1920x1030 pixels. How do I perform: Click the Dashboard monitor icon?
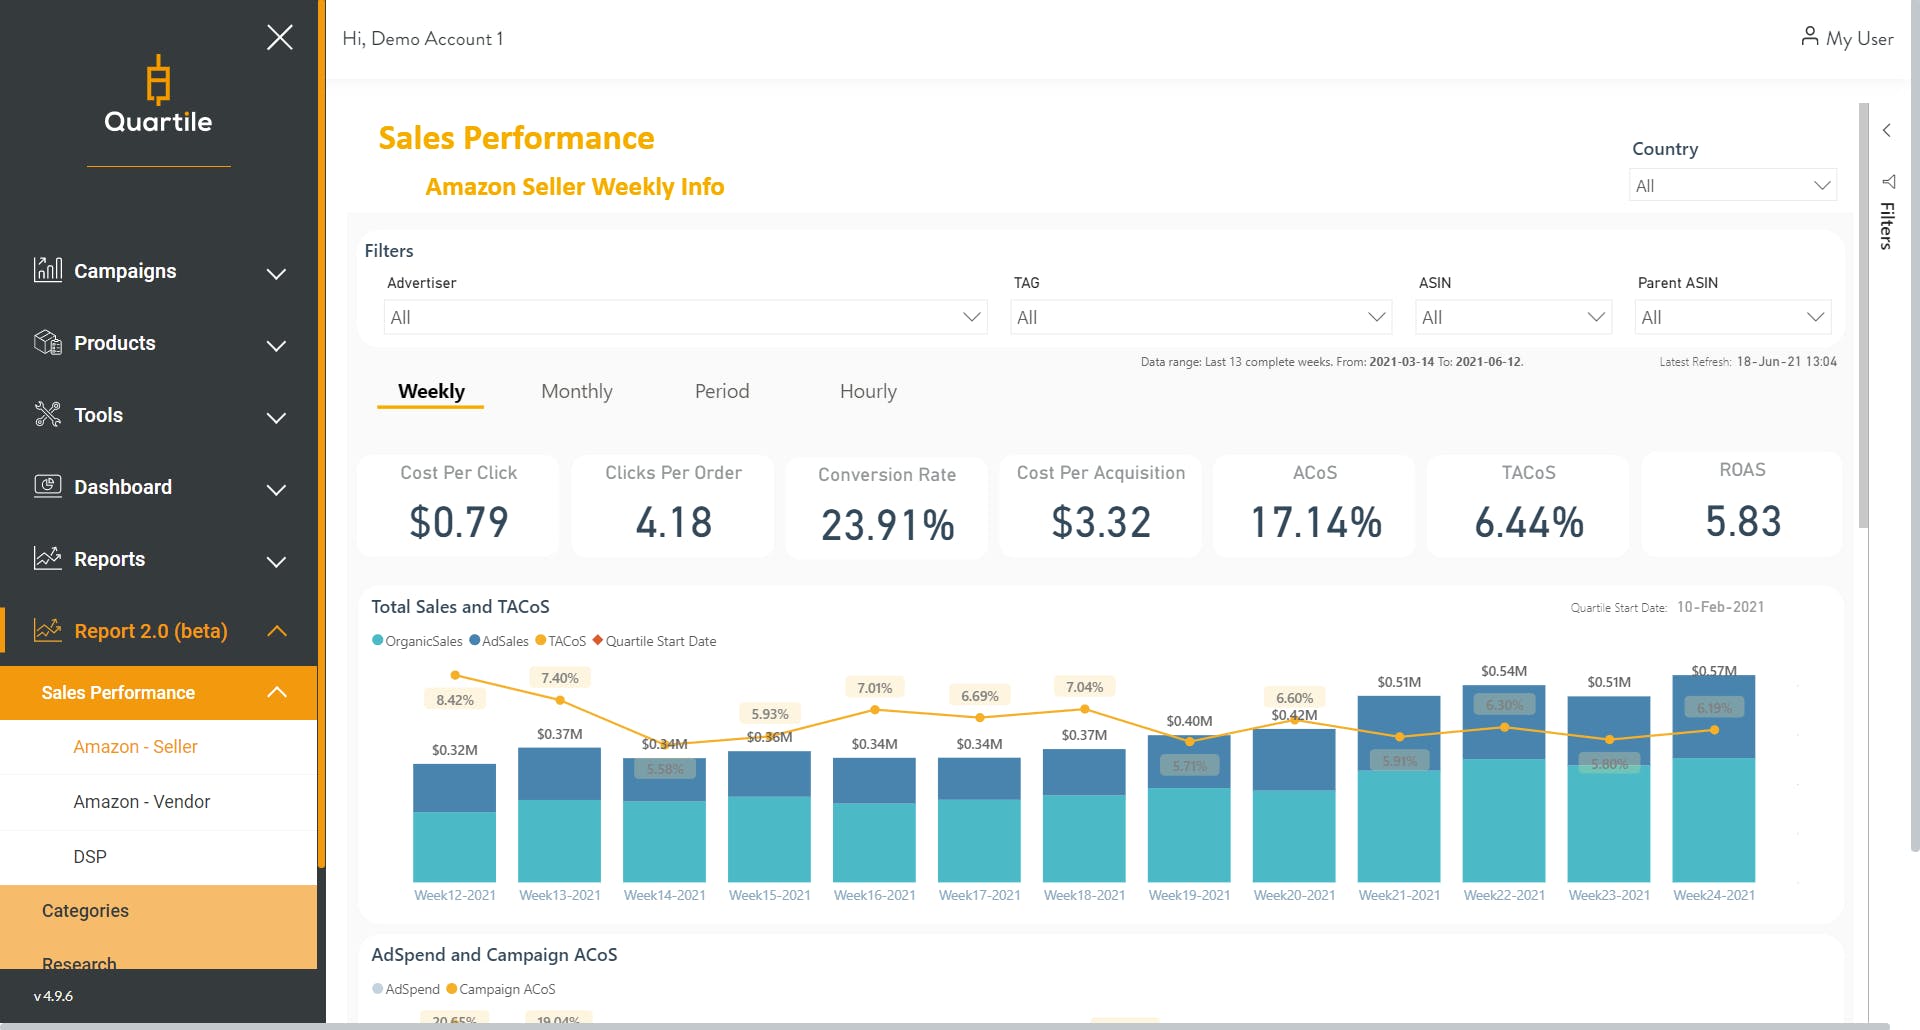(x=48, y=486)
